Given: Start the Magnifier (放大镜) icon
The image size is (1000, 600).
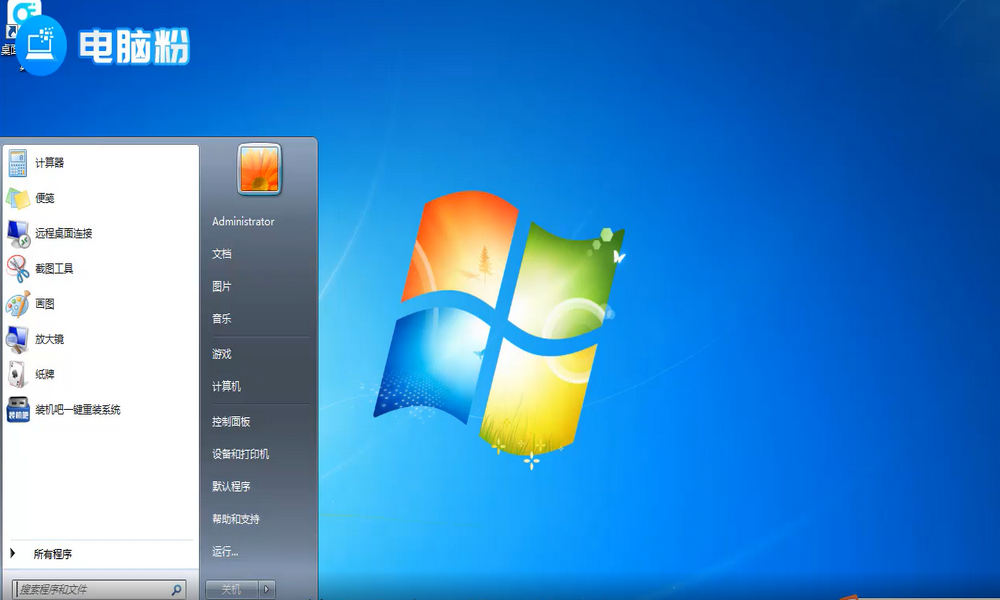Looking at the screenshot, I should (x=18, y=339).
